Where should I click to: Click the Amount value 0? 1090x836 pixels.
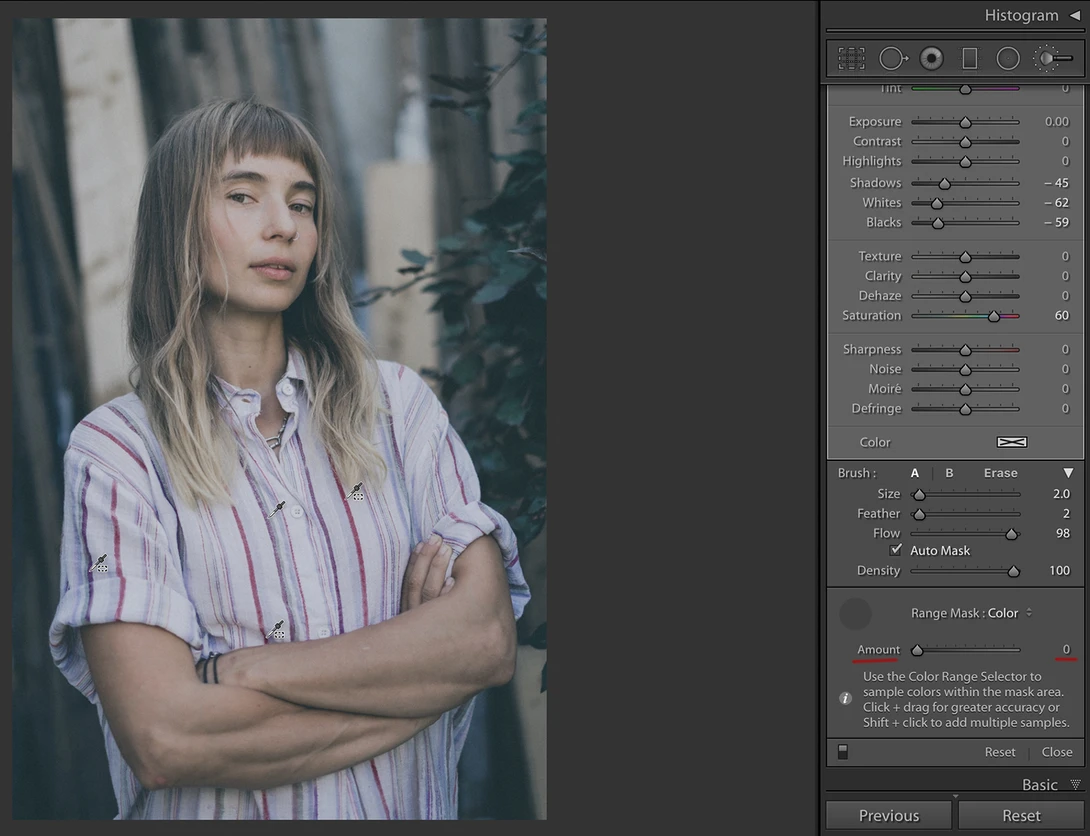(1066, 649)
